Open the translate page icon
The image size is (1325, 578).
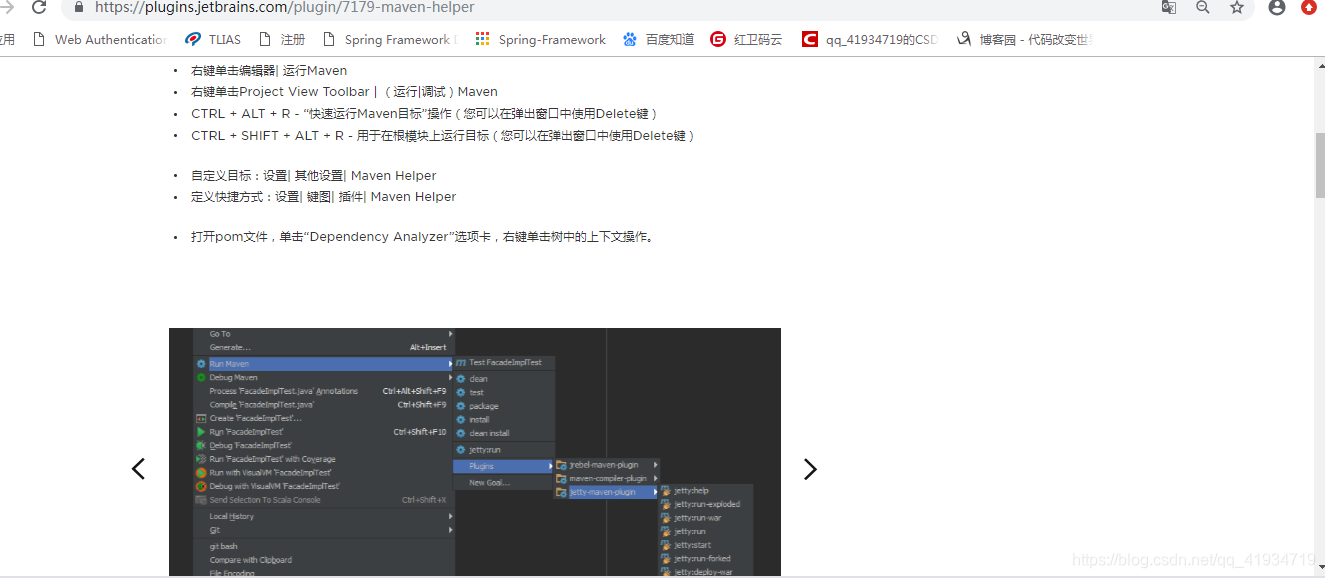pyautogui.click(x=1168, y=7)
